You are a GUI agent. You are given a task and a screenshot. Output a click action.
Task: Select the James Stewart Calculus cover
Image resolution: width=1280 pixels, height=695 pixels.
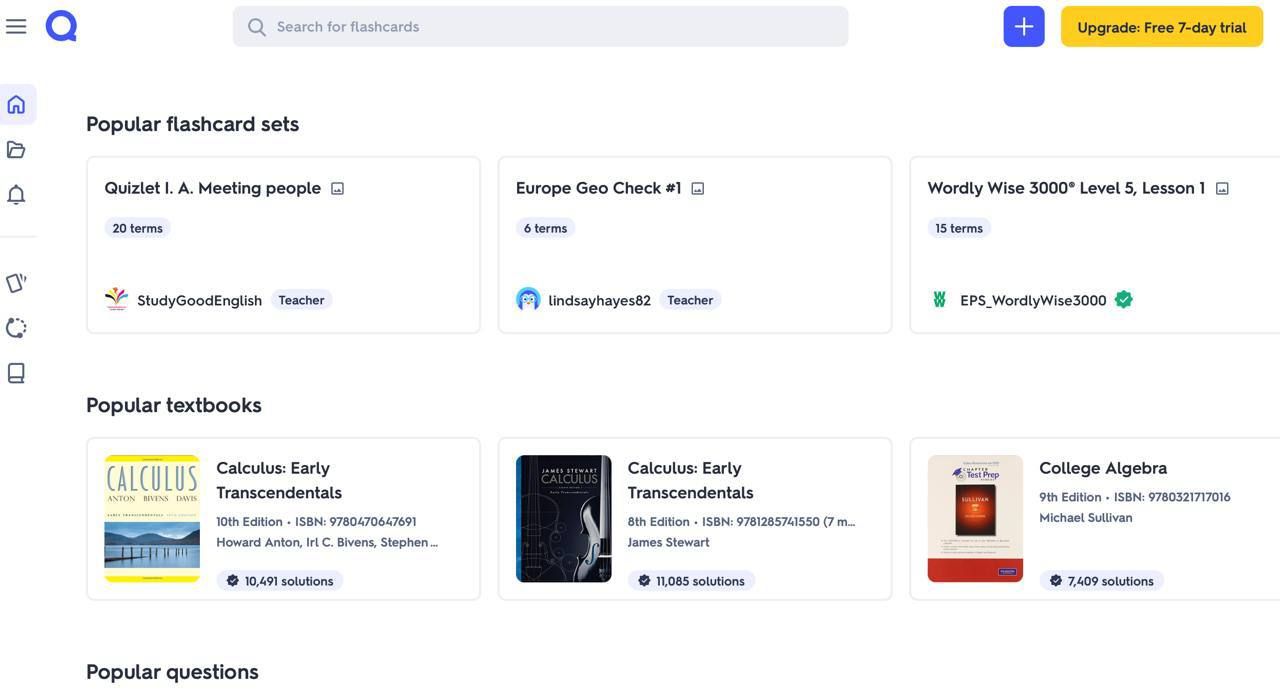coord(563,518)
